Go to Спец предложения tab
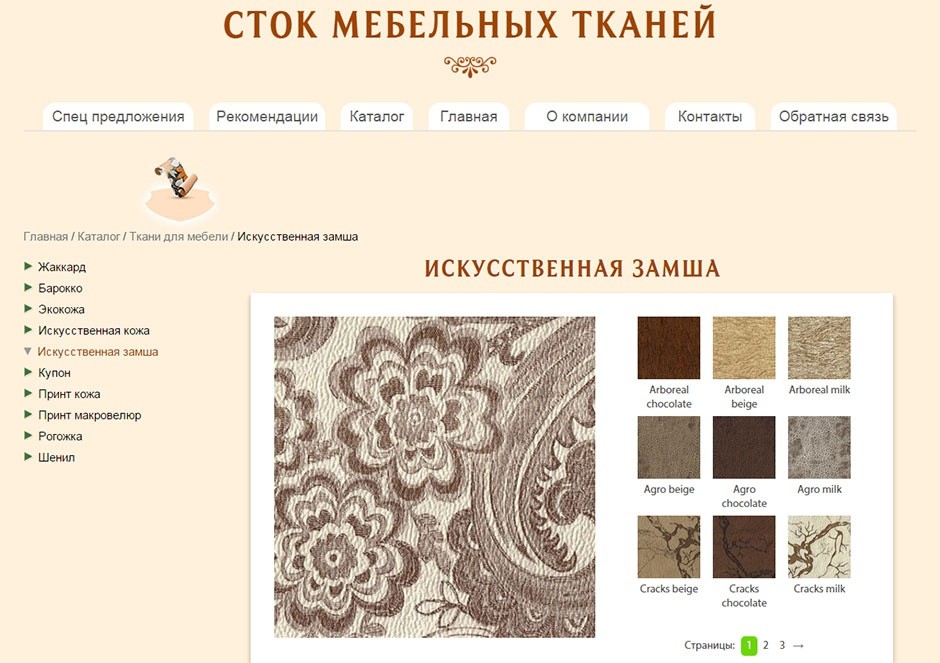Image resolution: width=940 pixels, height=663 pixels. coord(118,116)
